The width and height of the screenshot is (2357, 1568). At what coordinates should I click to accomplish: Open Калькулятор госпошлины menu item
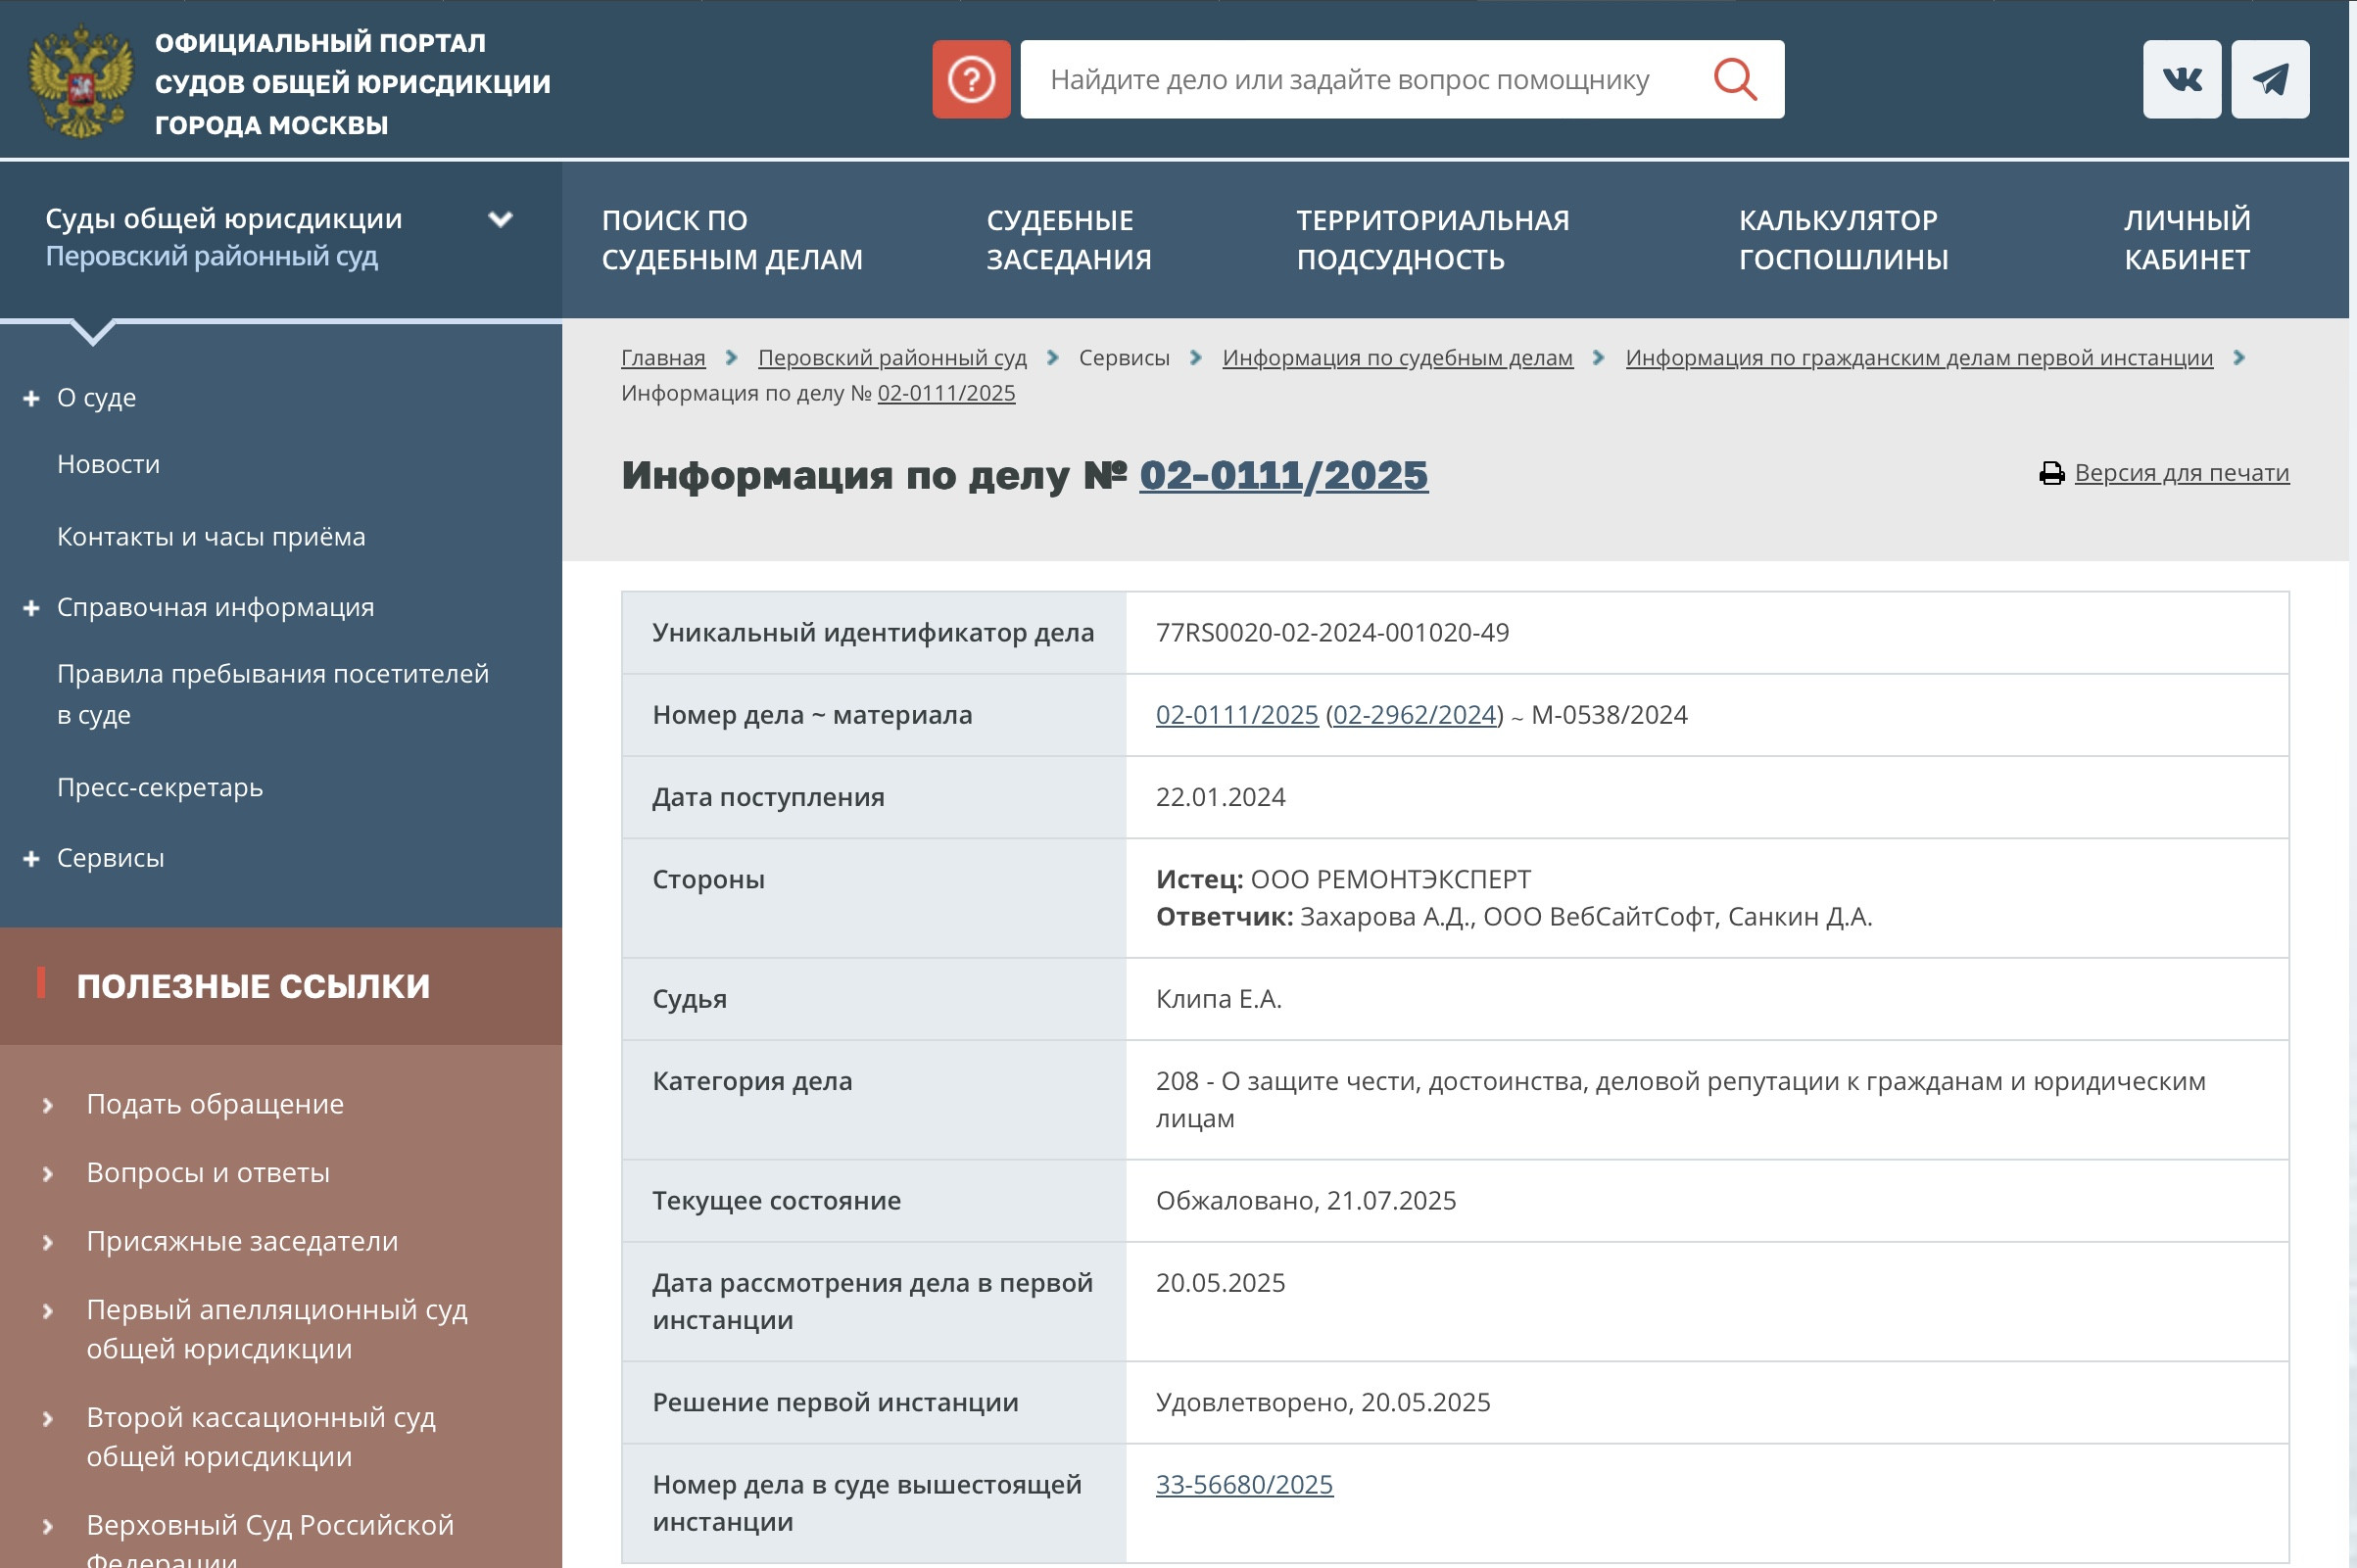1842,240
